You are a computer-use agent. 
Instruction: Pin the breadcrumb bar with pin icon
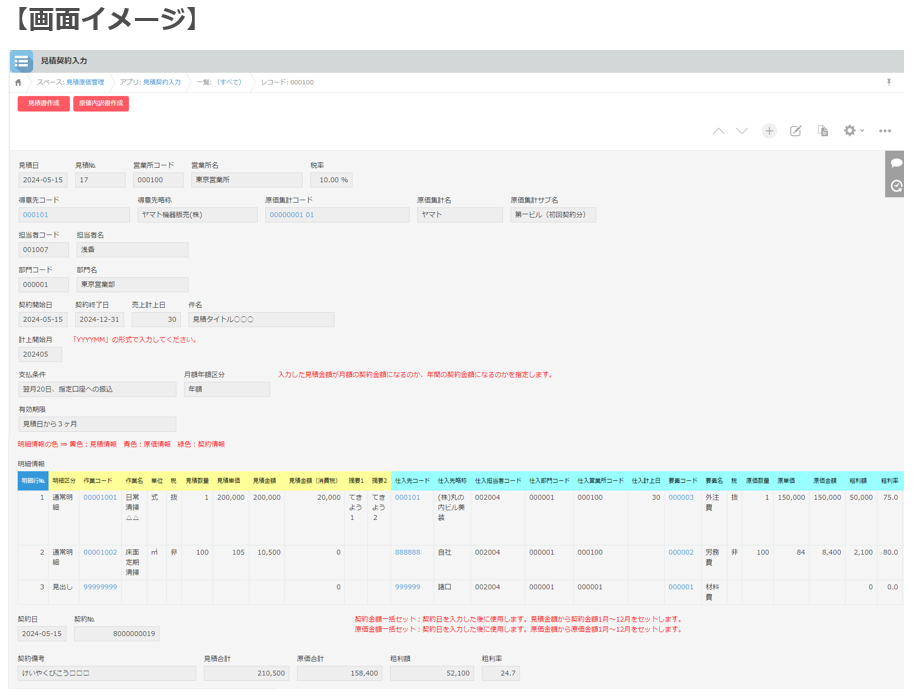point(889,82)
